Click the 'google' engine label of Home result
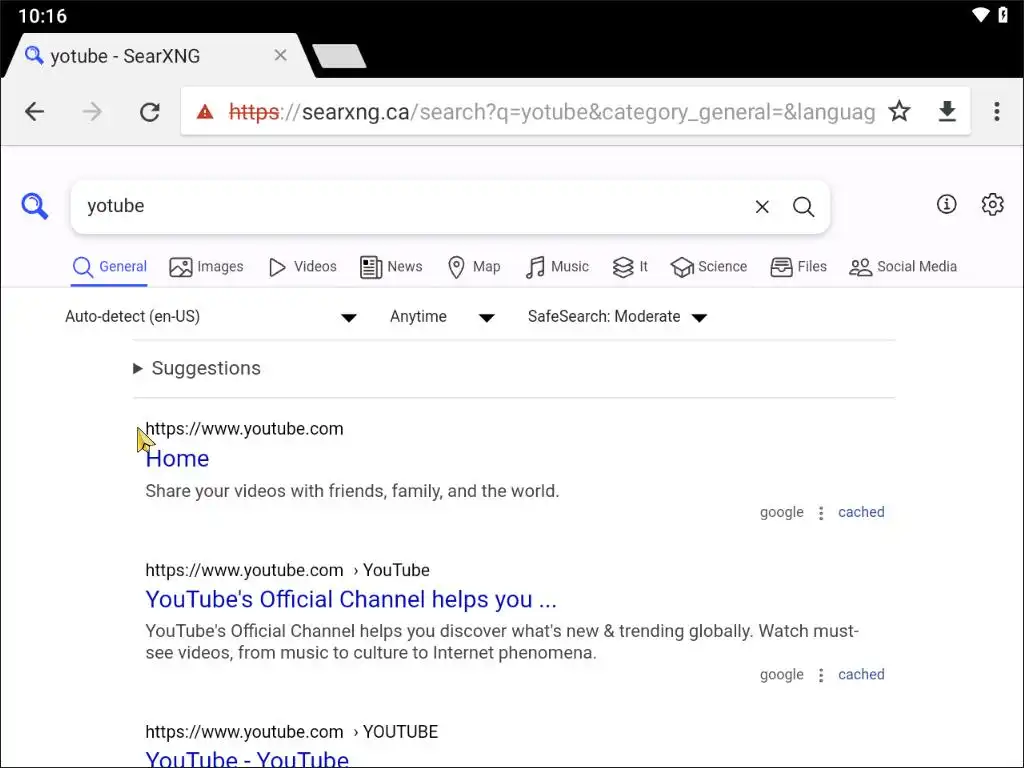Viewport: 1024px width, 768px height. pyautogui.click(x=781, y=513)
